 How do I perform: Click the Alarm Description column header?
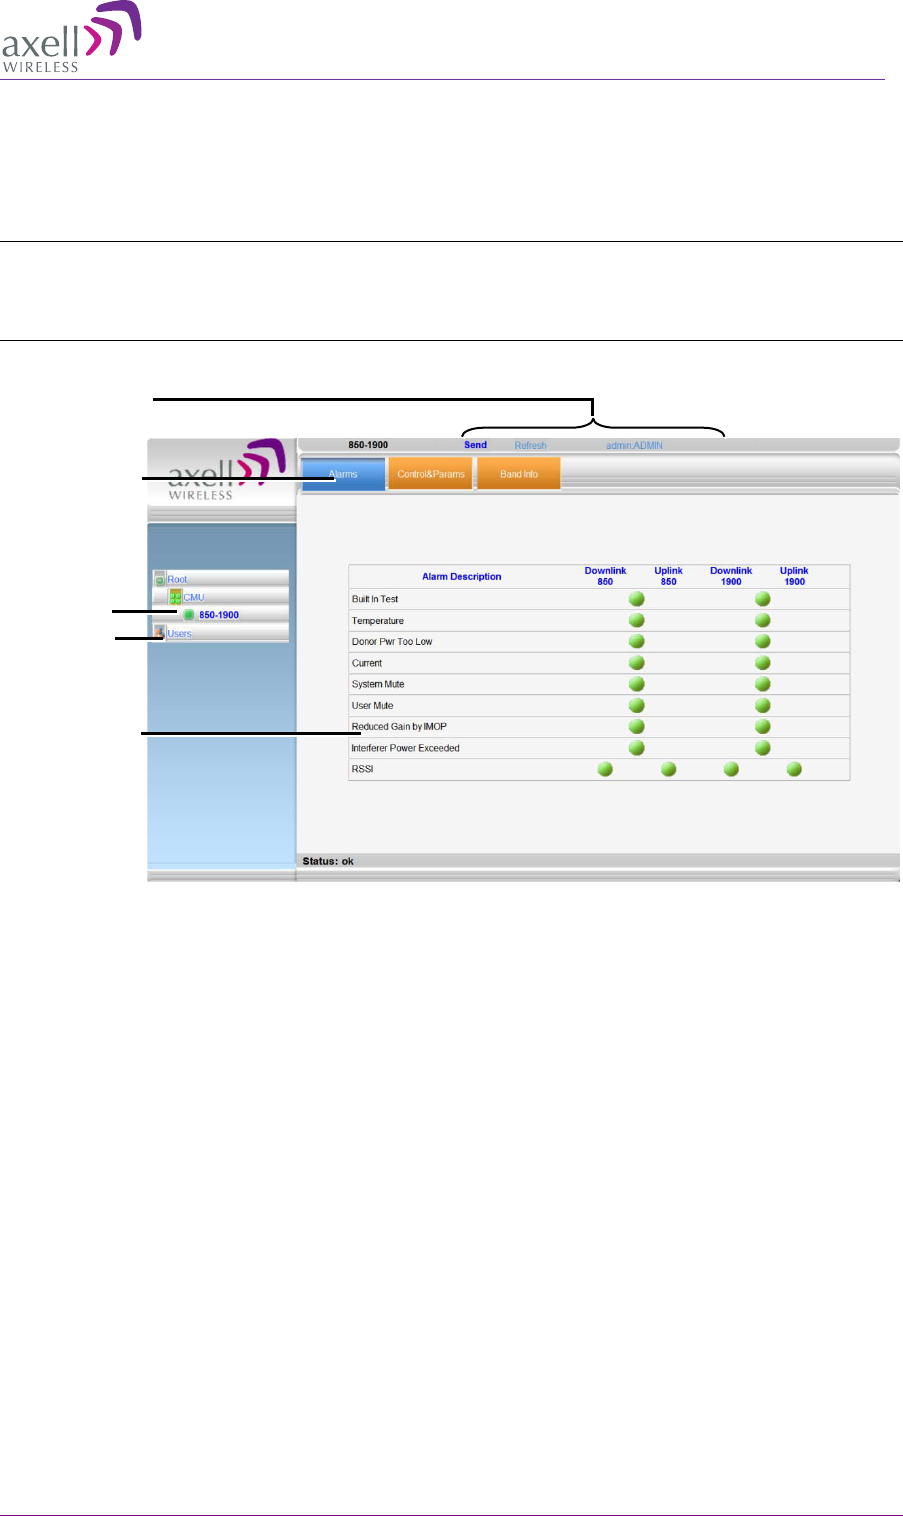462,576
